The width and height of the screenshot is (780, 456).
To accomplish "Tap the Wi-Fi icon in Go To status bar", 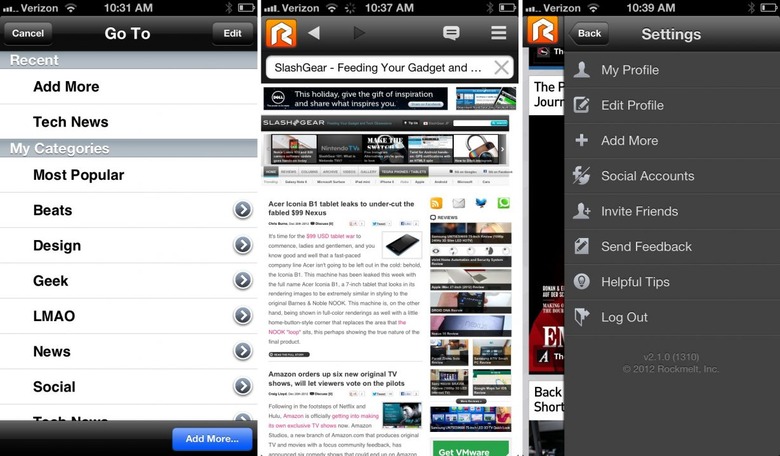I will click(71, 7).
